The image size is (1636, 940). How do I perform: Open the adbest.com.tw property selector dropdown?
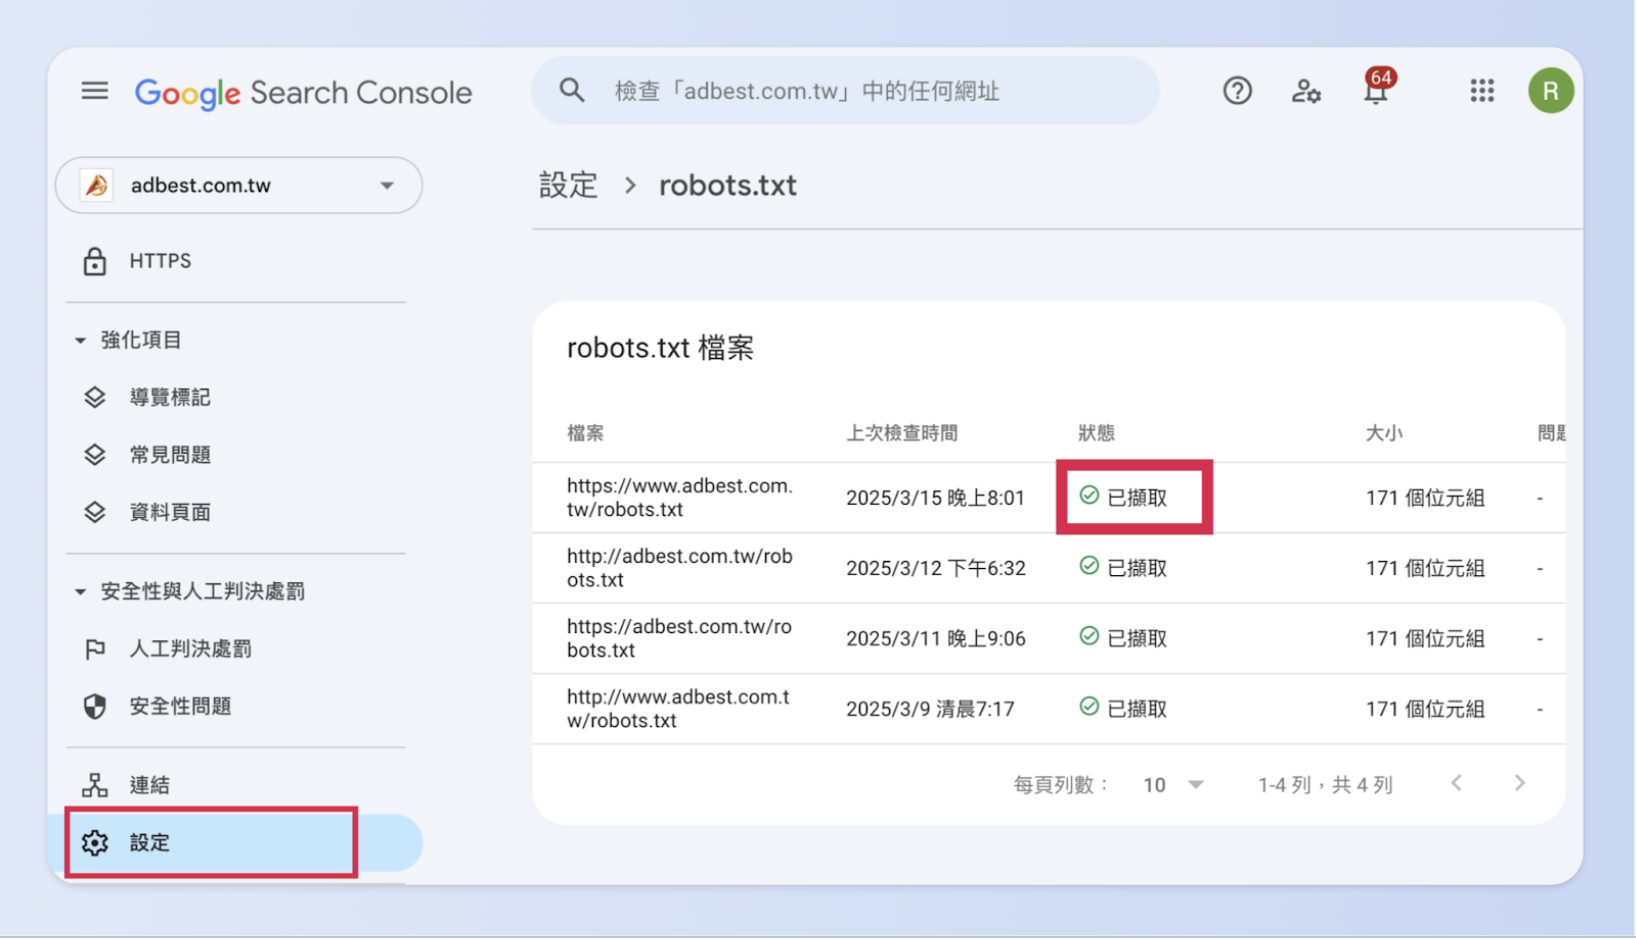239,185
